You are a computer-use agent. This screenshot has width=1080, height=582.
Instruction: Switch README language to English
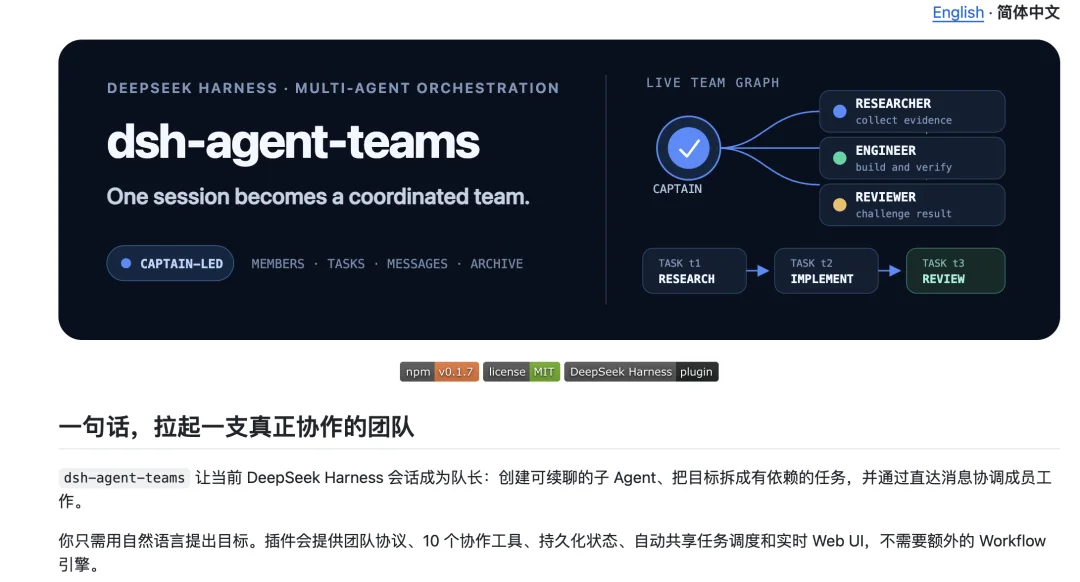pyautogui.click(x=957, y=12)
